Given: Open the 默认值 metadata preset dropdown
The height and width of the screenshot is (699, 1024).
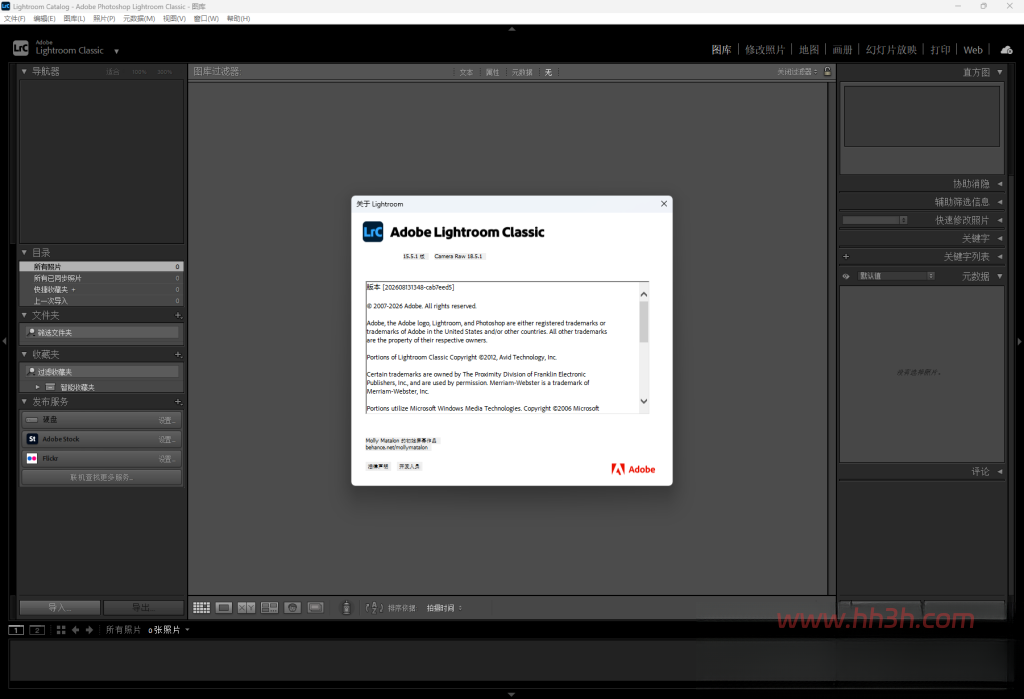Looking at the screenshot, I should click(x=895, y=276).
